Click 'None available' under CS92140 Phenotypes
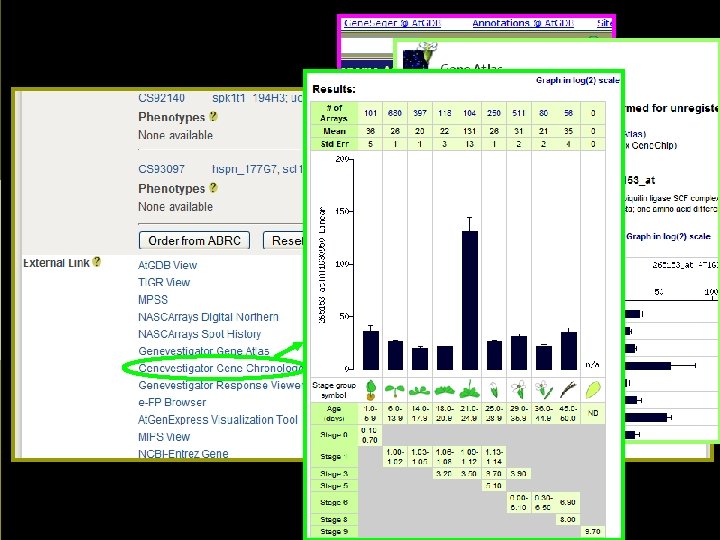Screen dimensions: 720x540 pyautogui.click(x=175, y=135)
